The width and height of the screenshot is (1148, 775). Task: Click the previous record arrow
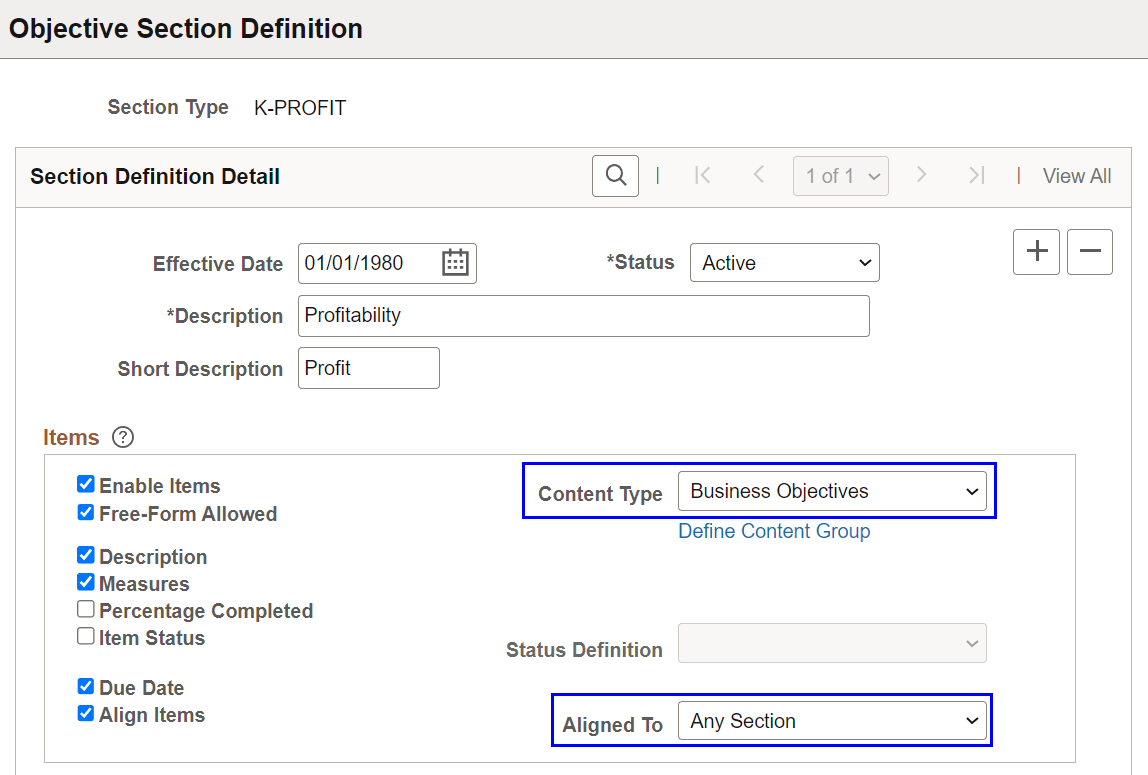click(759, 175)
